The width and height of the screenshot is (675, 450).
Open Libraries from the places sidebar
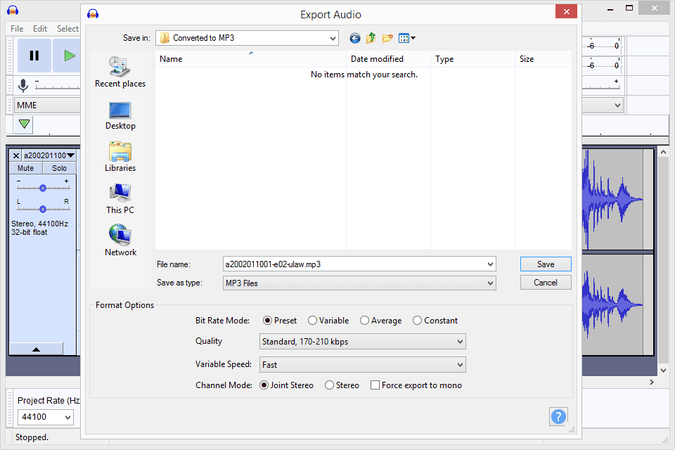(x=120, y=157)
